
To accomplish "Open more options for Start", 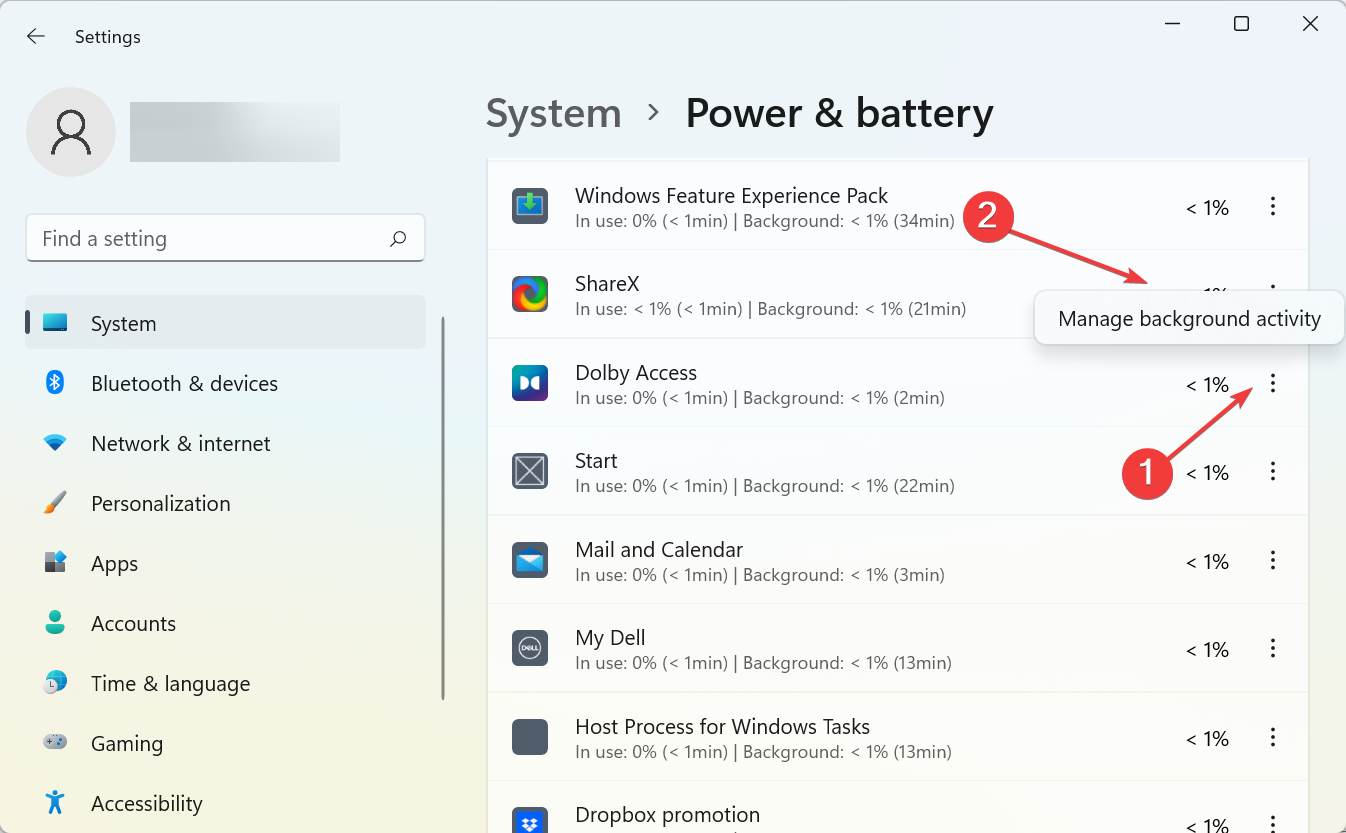I will click(x=1273, y=471).
